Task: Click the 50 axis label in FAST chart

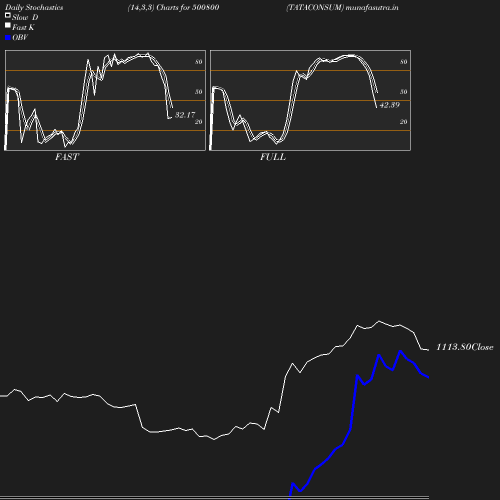Action: click(199, 92)
